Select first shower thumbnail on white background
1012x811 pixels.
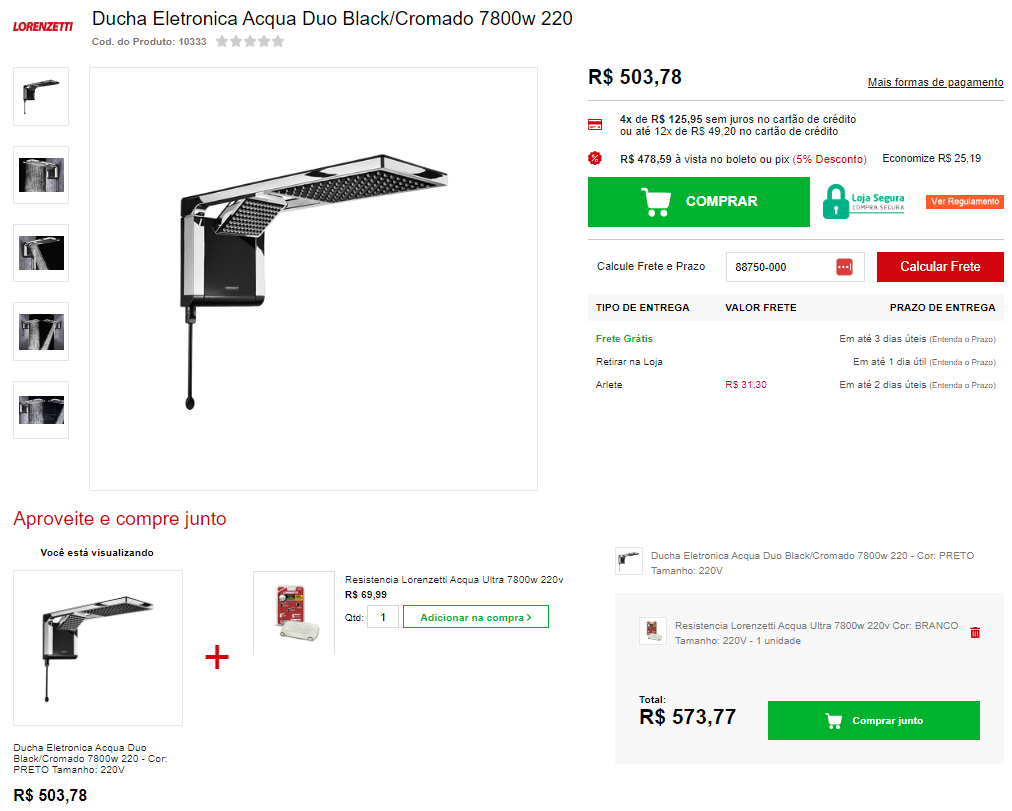[x=41, y=97]
